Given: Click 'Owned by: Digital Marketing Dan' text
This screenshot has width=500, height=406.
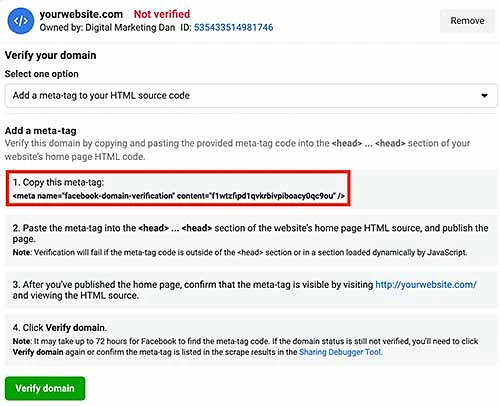Looking at the screenshot, I should pyautogui.click(x=107, y=27).
